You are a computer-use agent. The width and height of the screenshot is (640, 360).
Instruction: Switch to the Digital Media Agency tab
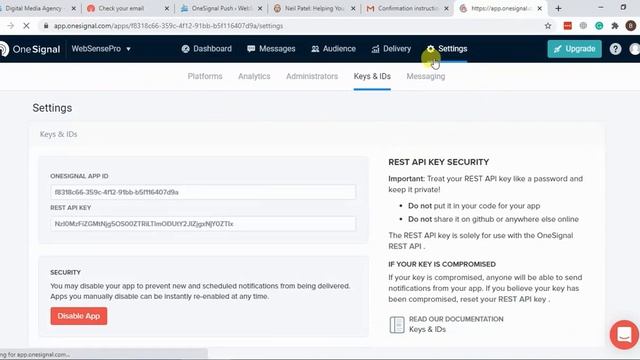point(33,8)
